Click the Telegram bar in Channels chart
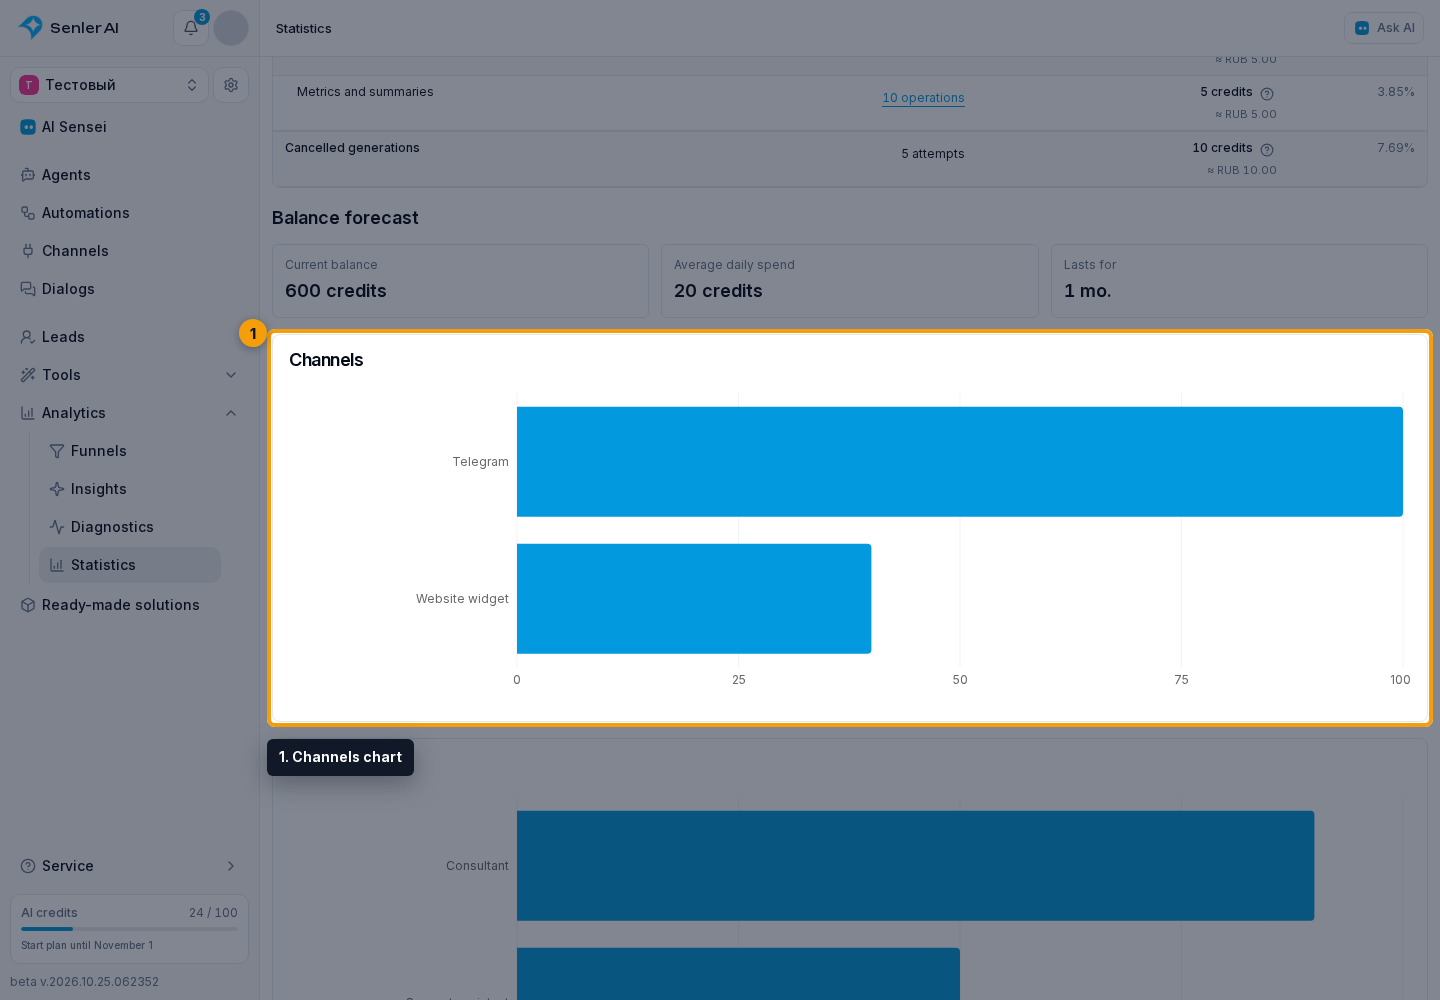This screenshot has height=1000, width=1440. coord(959,462)
